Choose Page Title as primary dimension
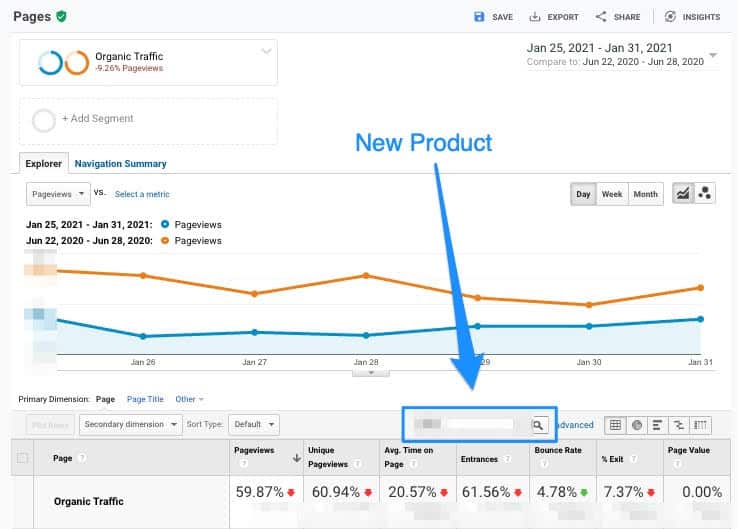 [x=145, y=399]
